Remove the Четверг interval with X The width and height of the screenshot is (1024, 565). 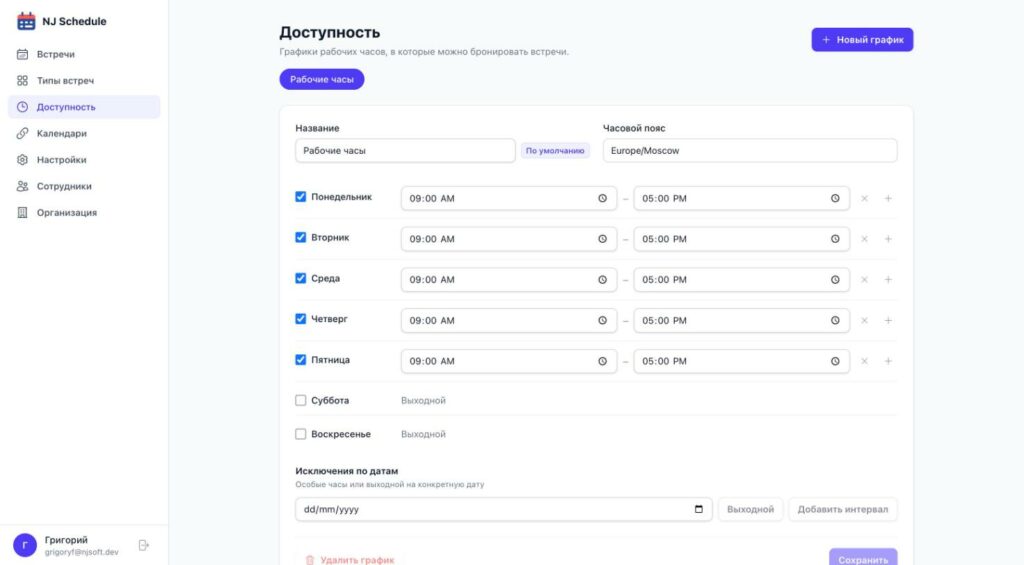(x=864, y=321)
